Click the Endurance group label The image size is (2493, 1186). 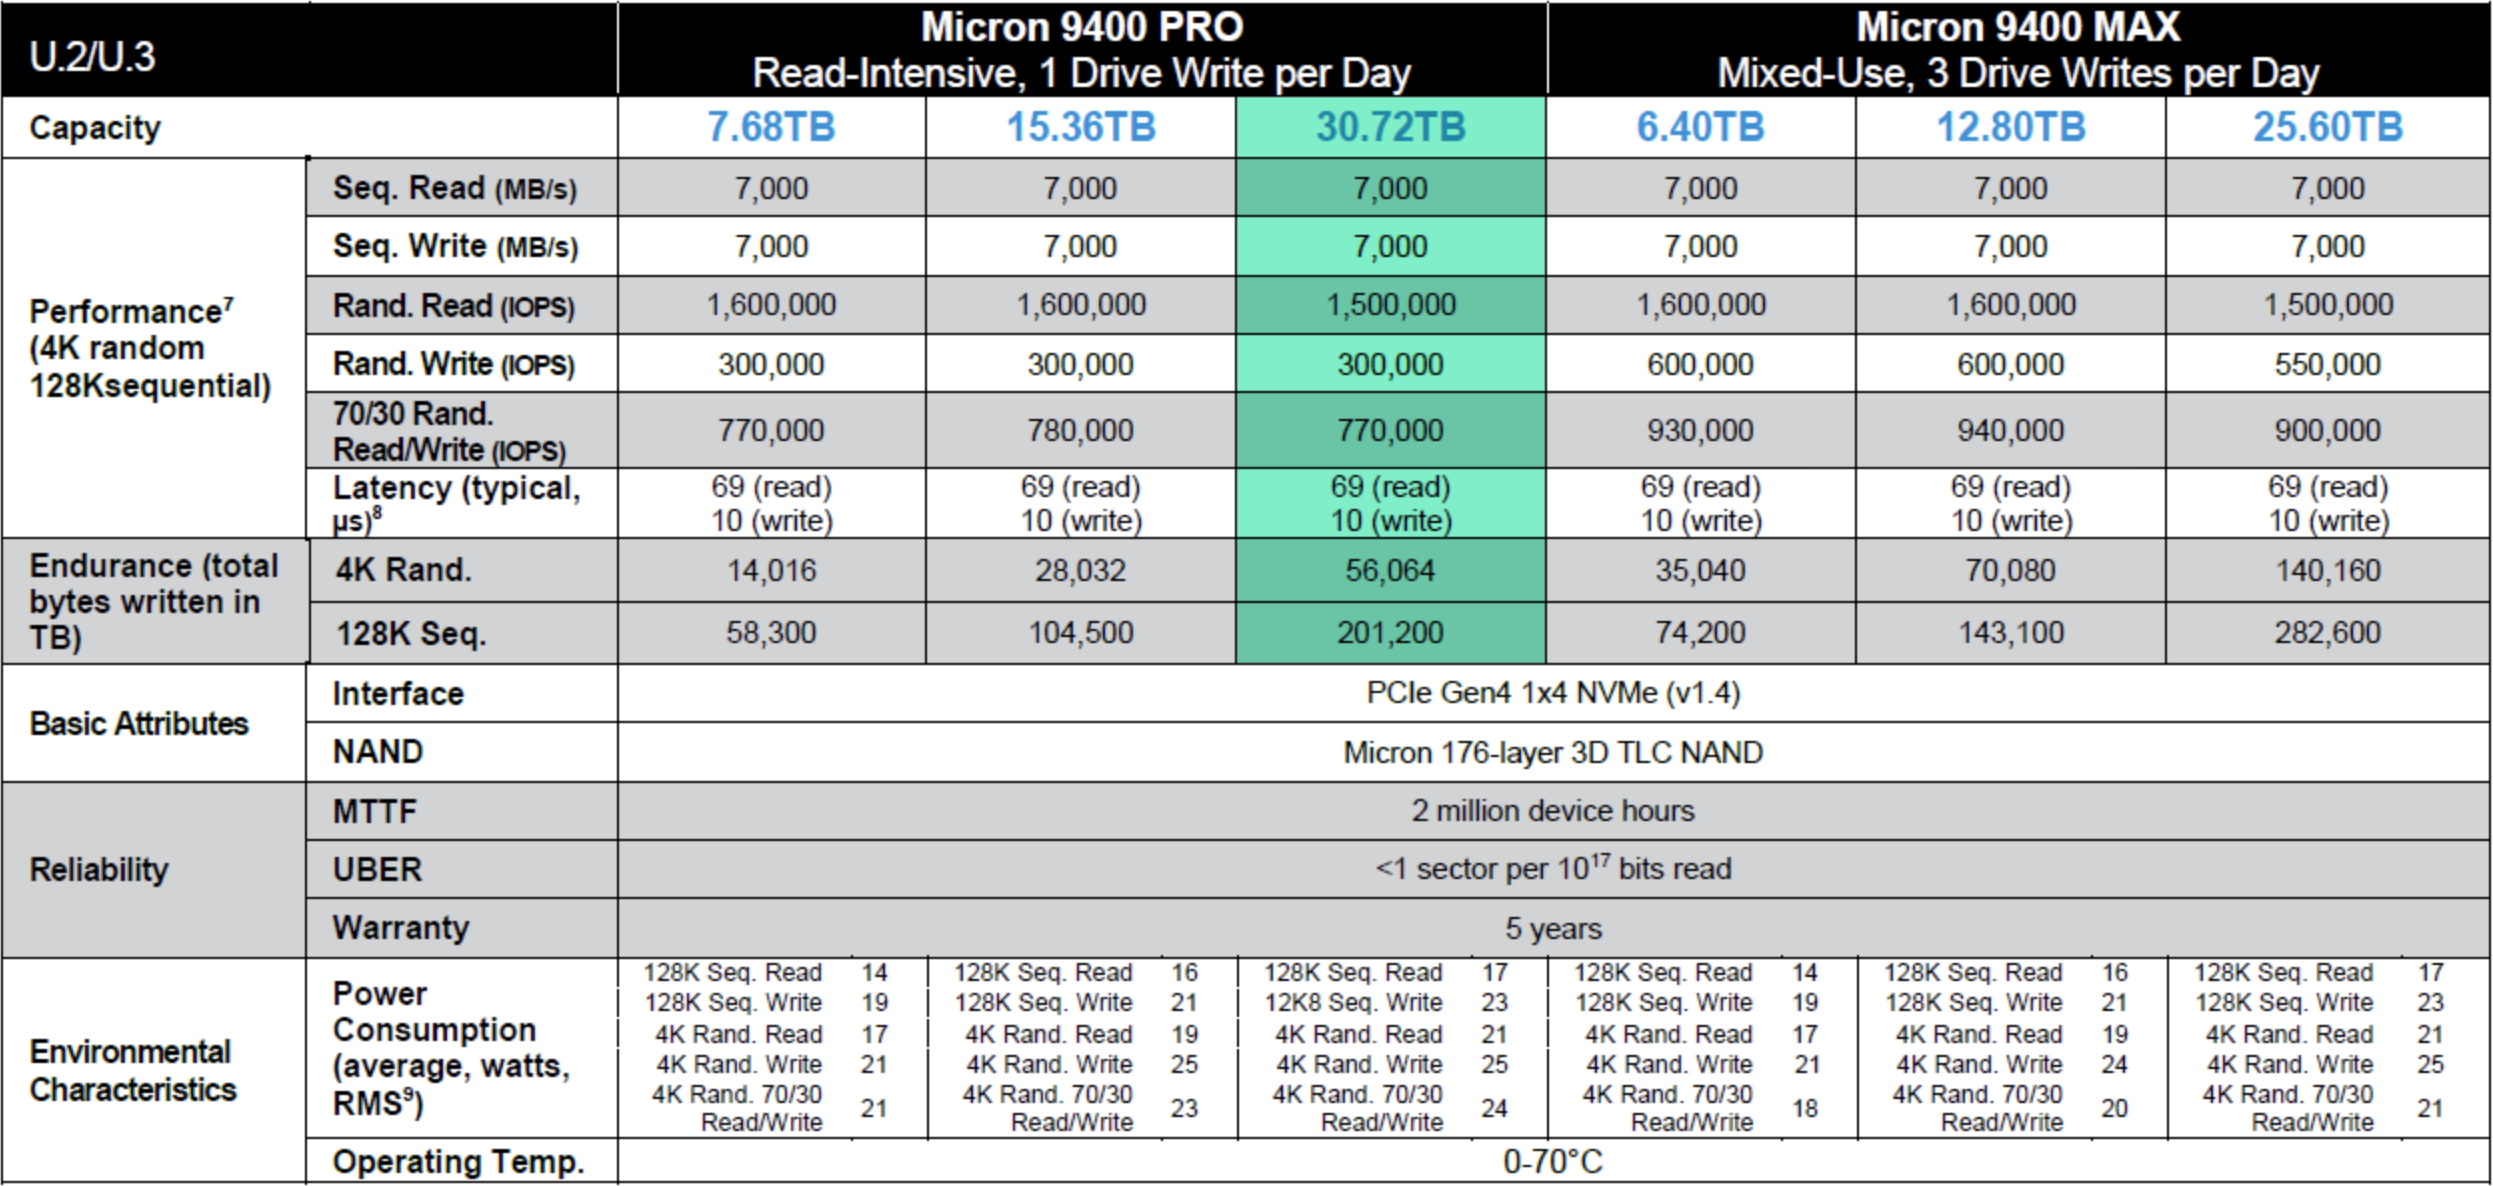(154, 602)
